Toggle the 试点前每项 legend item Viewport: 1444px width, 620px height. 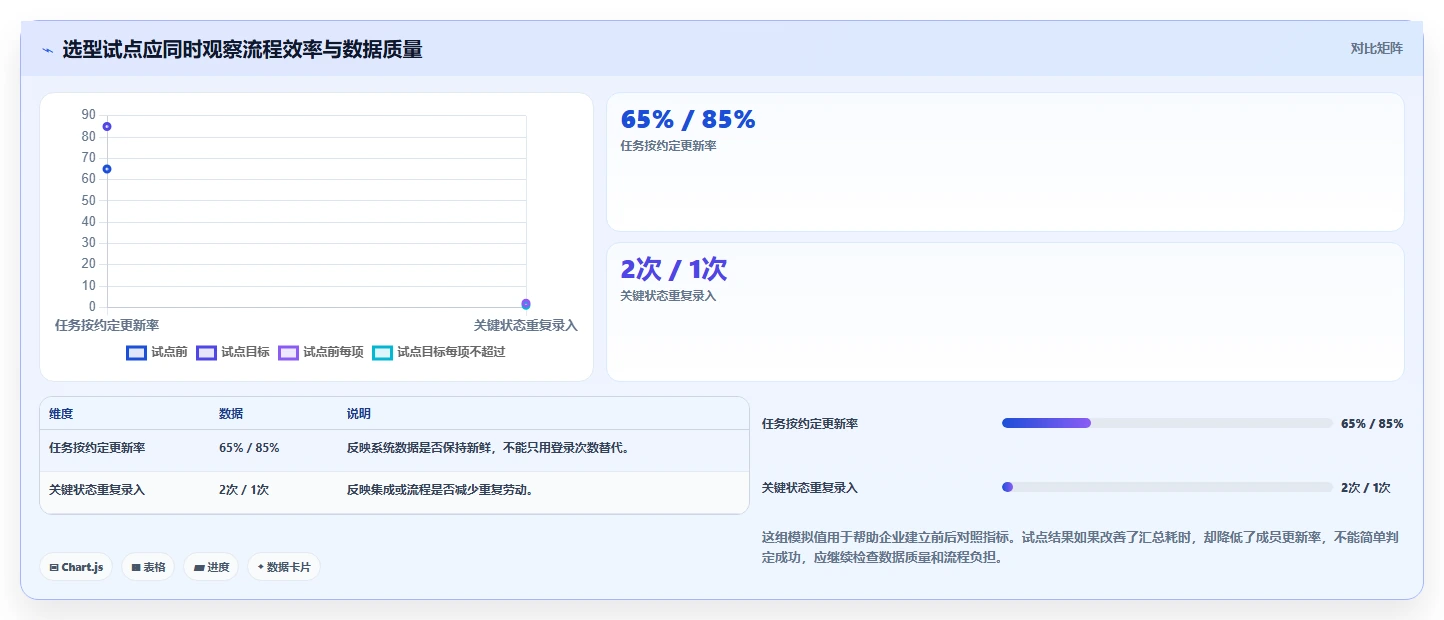321,352
